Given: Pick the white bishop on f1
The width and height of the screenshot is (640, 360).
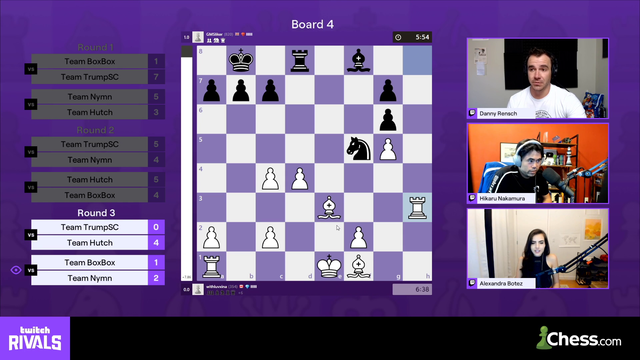Looking at the screenshot, I should (358, 266).
